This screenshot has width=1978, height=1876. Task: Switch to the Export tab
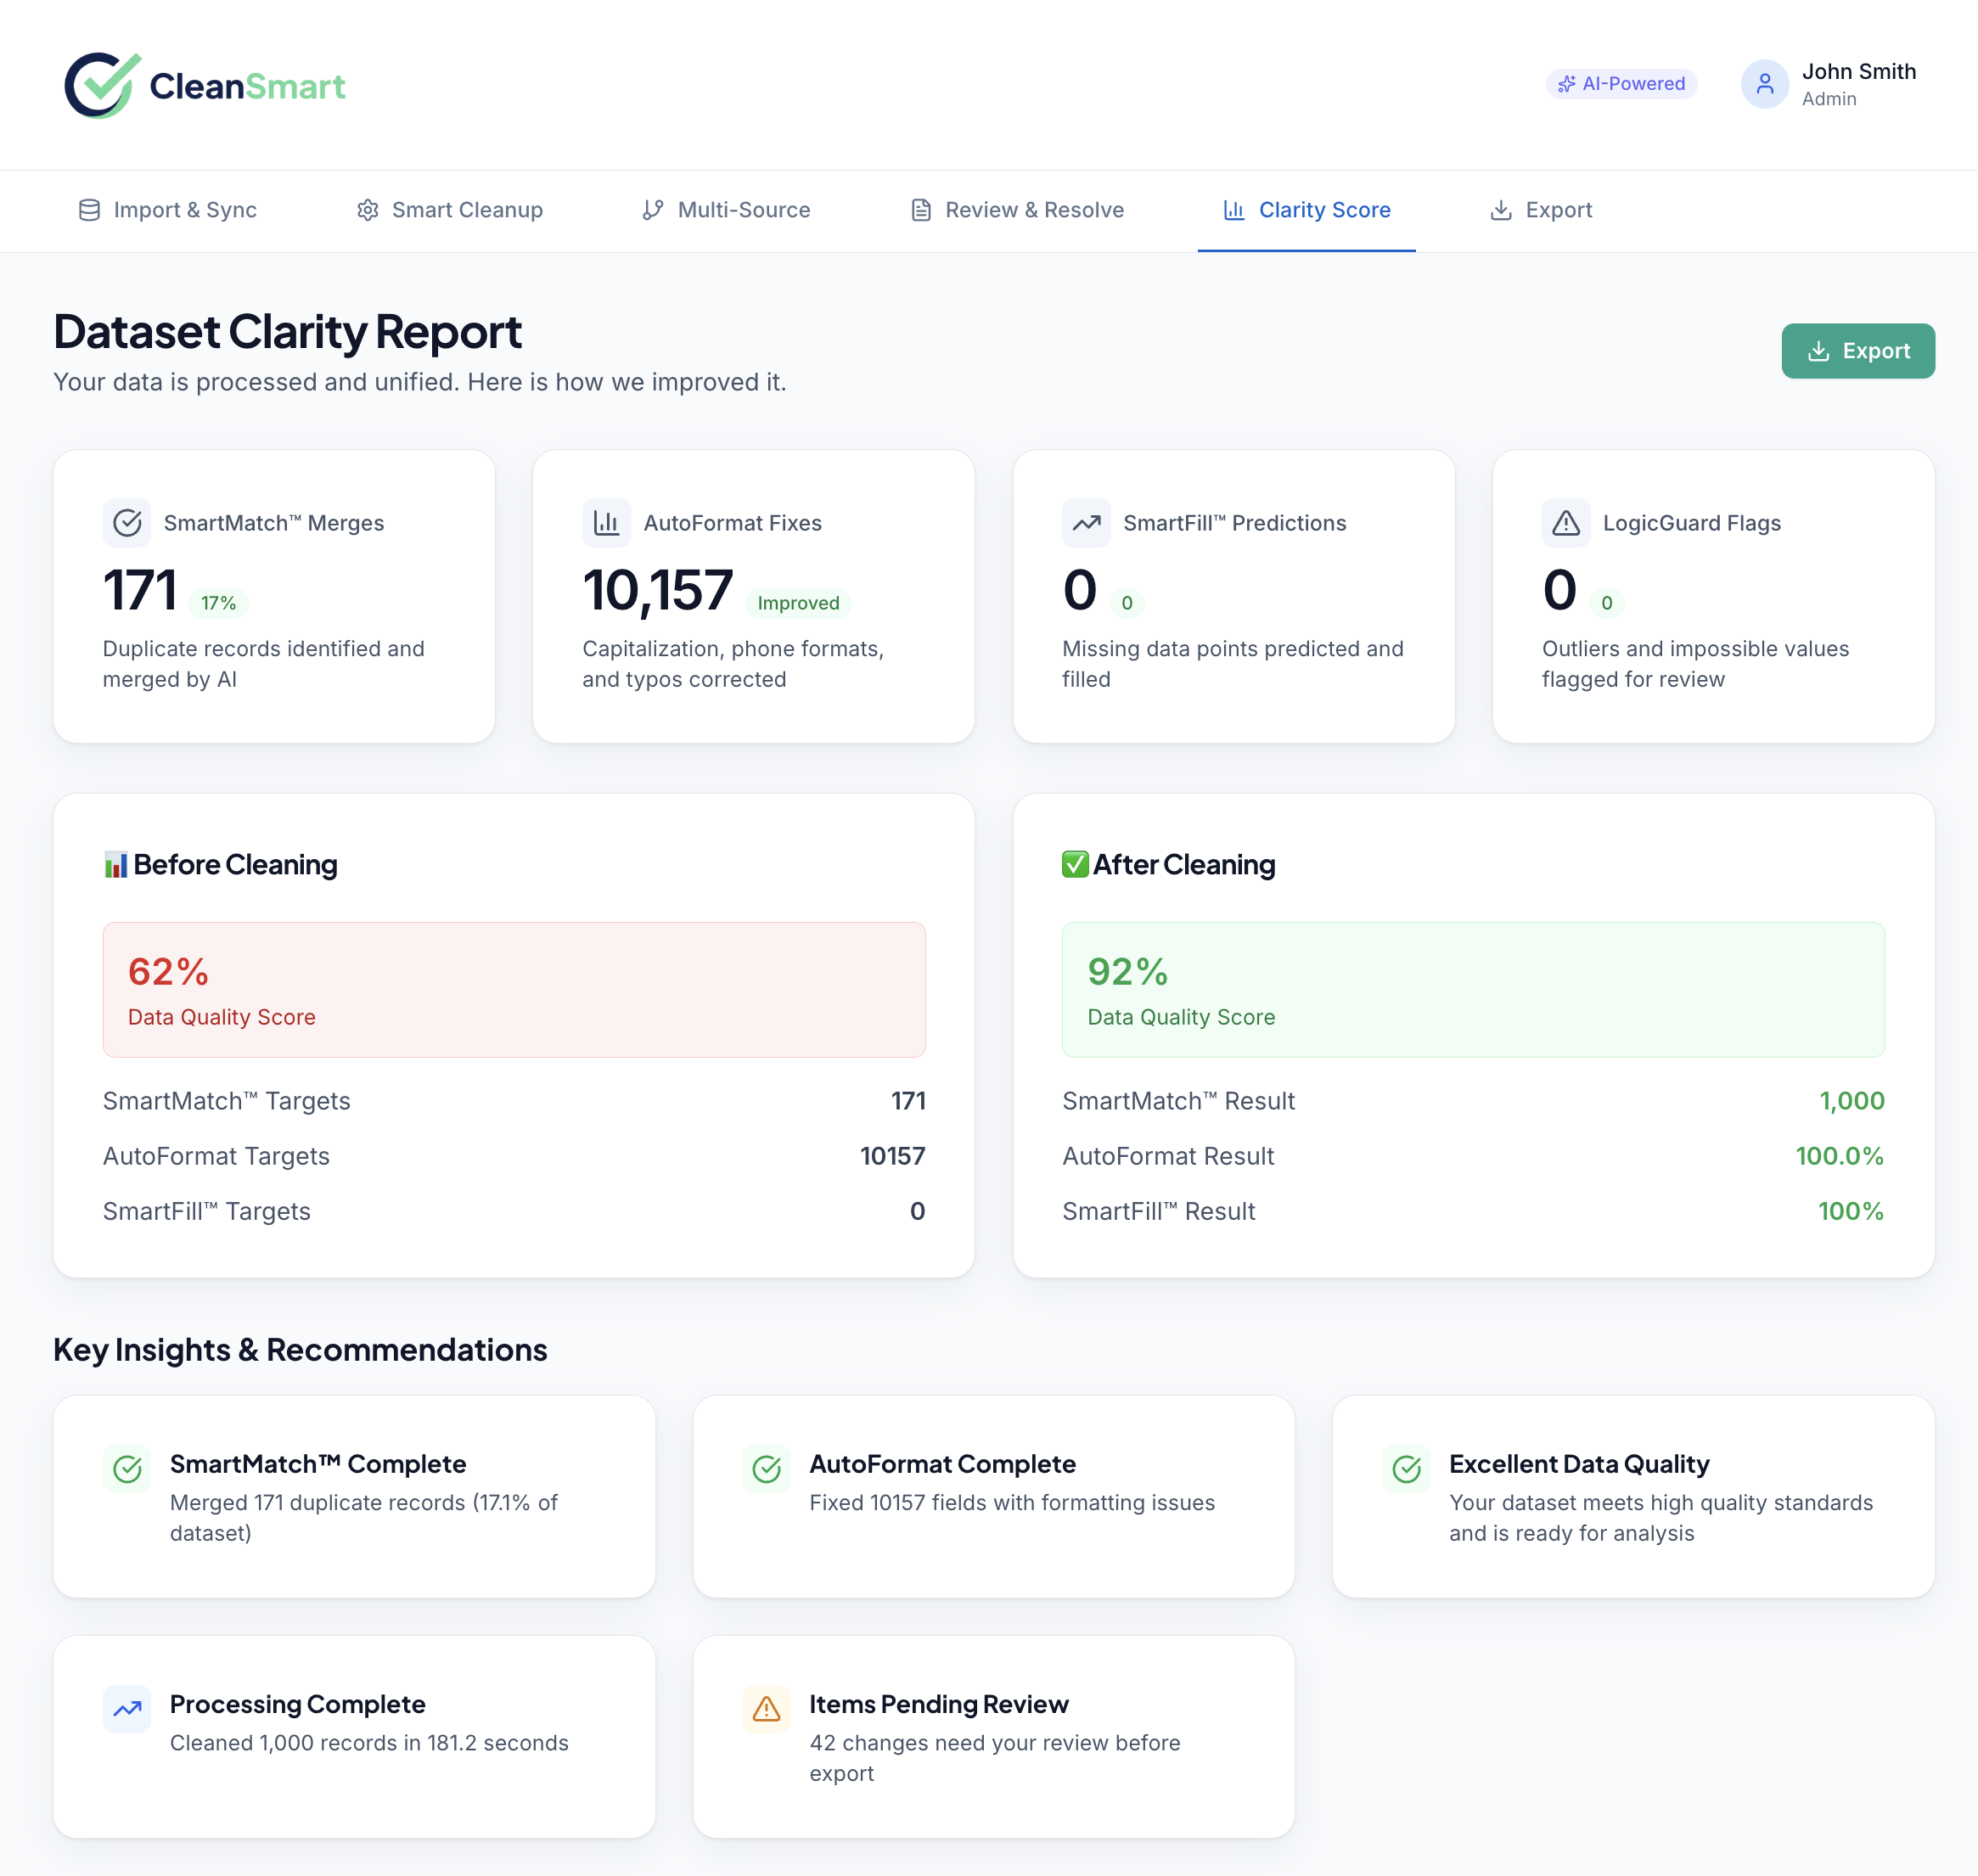coord(1541,210)
